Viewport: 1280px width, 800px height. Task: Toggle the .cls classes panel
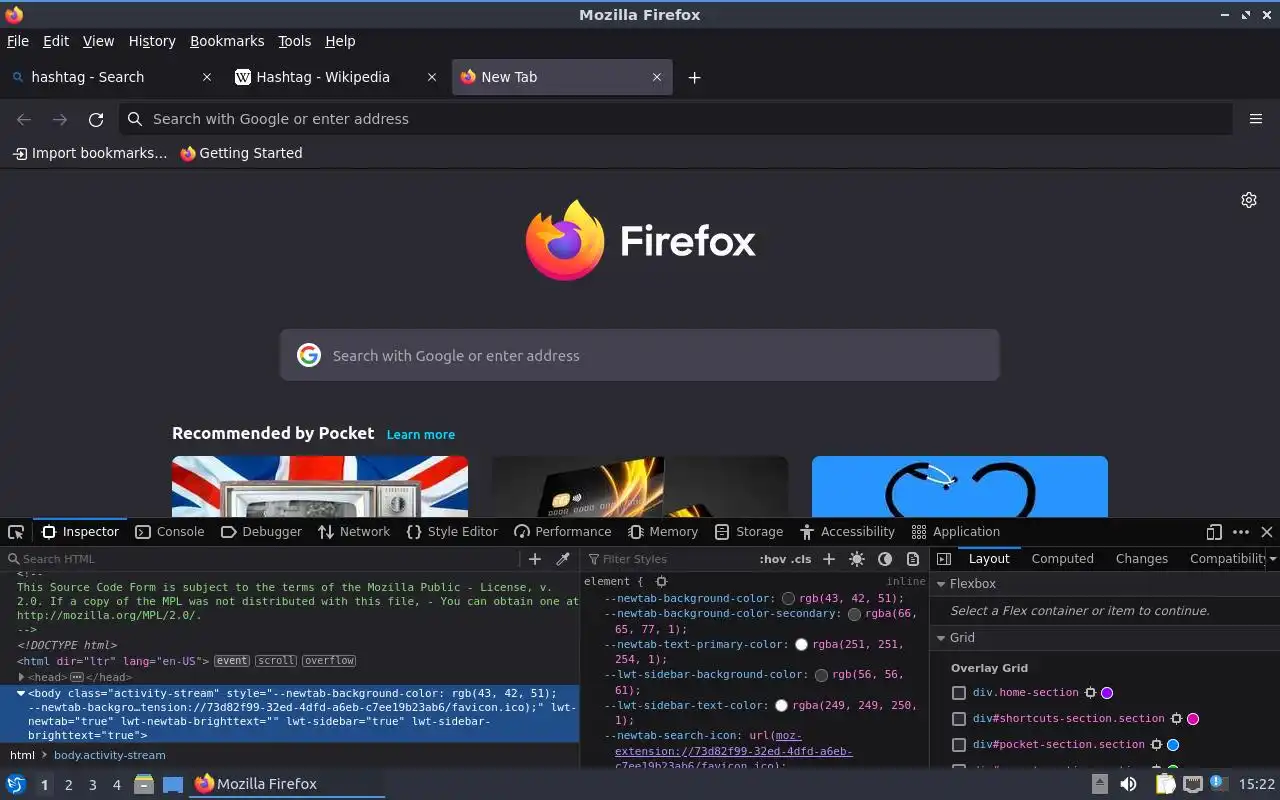(801, 559)
